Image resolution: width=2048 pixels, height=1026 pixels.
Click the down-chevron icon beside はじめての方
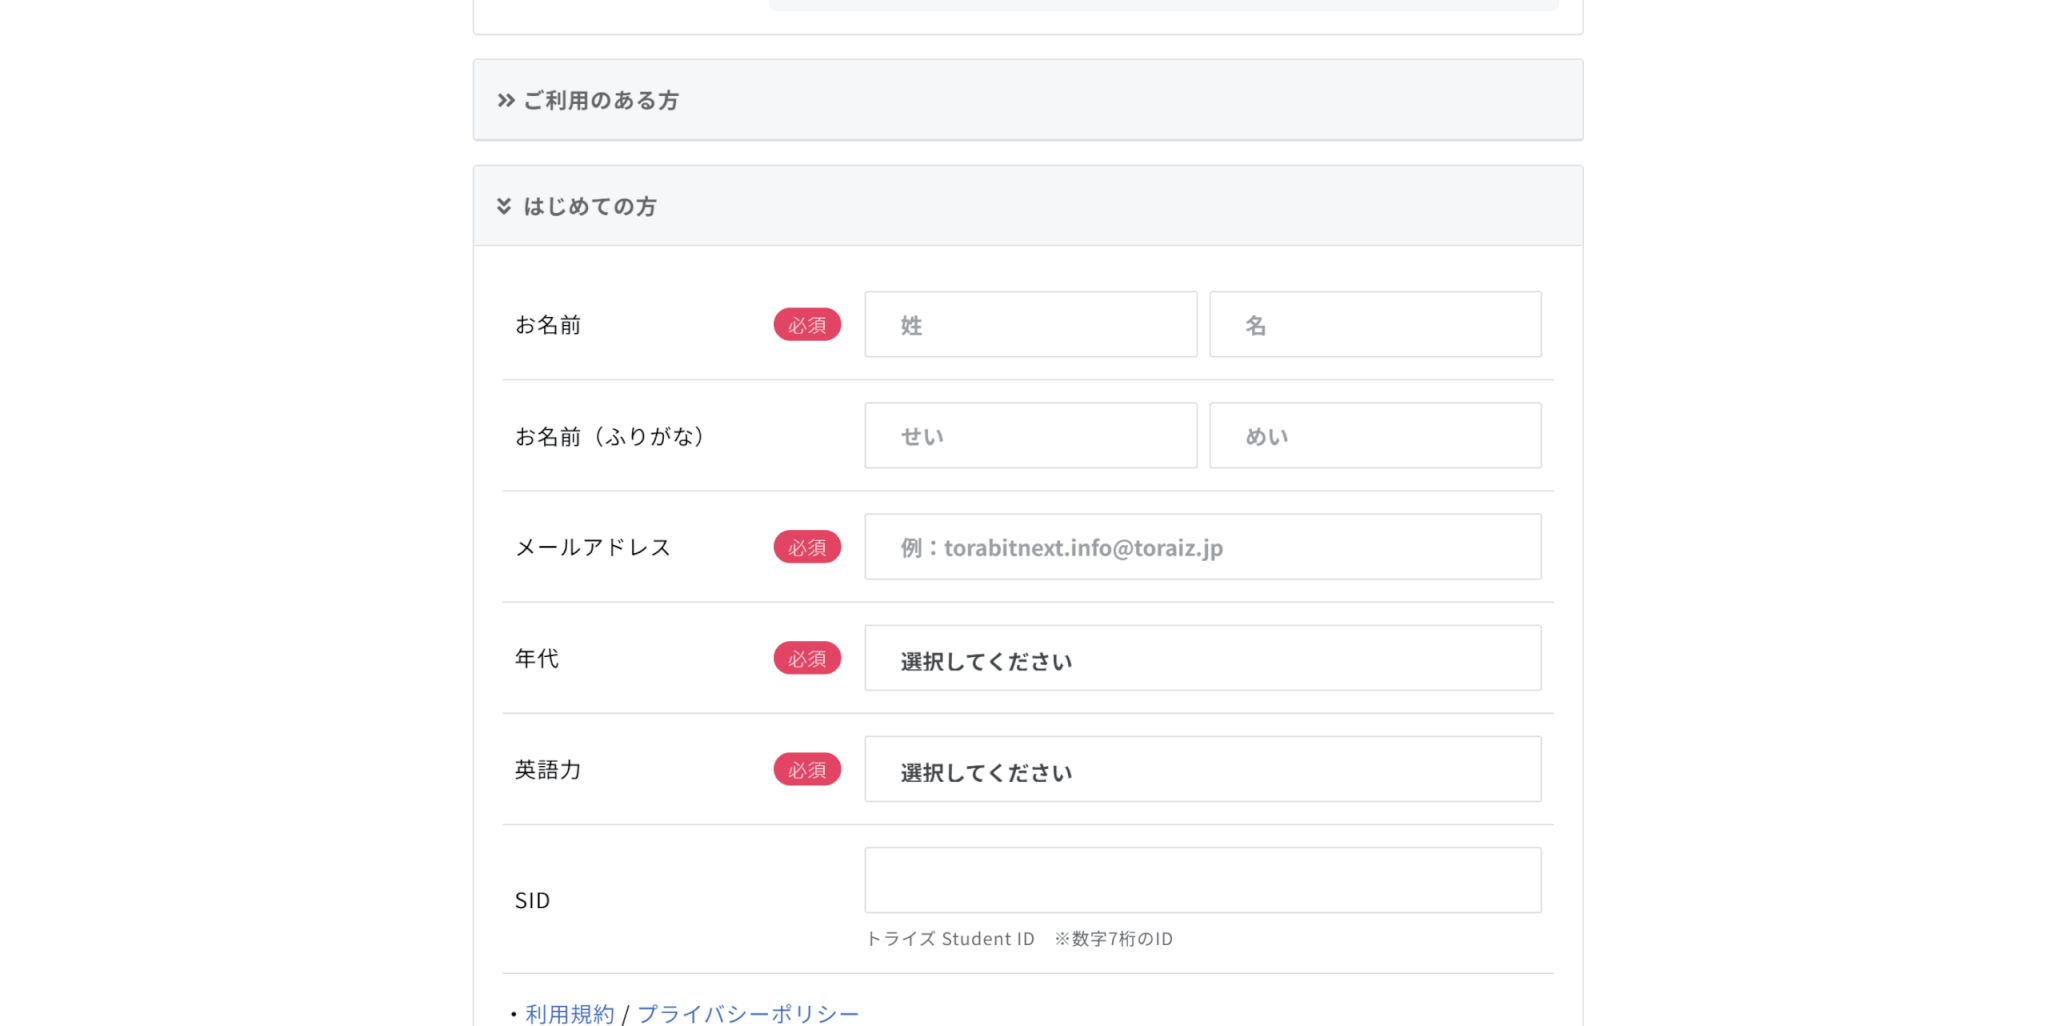[x=504, y=206]
